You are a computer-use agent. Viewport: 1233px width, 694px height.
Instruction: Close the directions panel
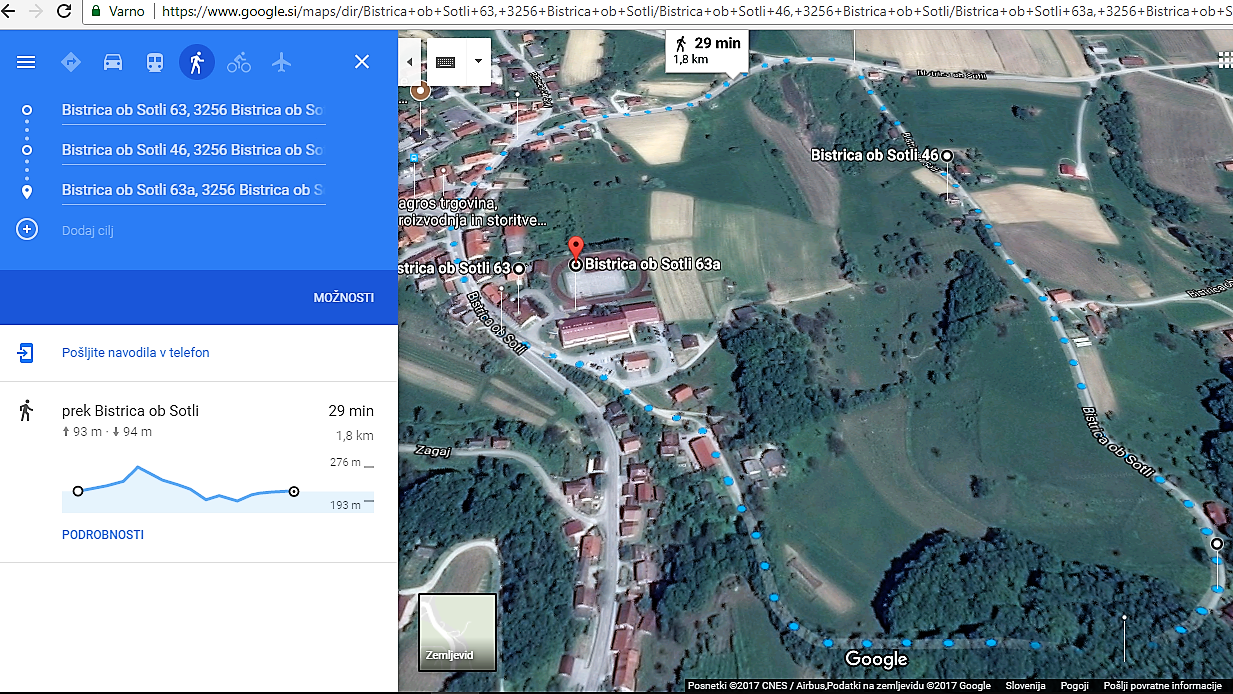tap(362, 62)
